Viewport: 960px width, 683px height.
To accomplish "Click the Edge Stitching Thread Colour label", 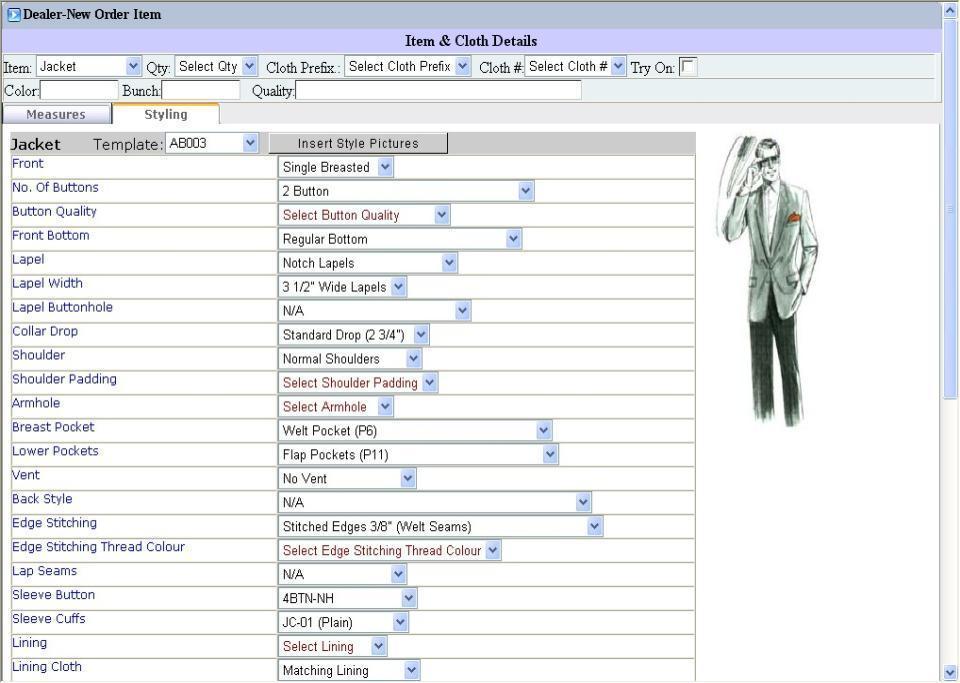I will [98, 547].
